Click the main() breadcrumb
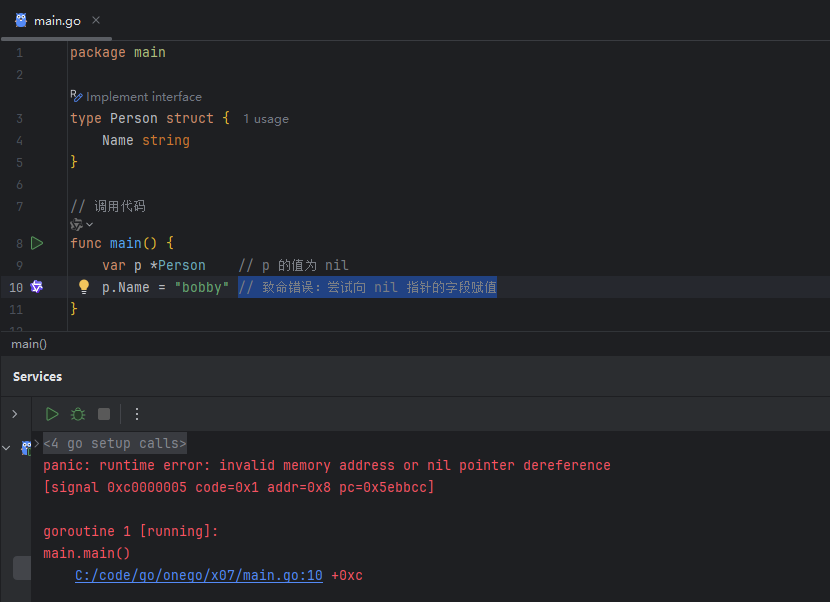Screen dimensions: 830x602 click(29, 344)
